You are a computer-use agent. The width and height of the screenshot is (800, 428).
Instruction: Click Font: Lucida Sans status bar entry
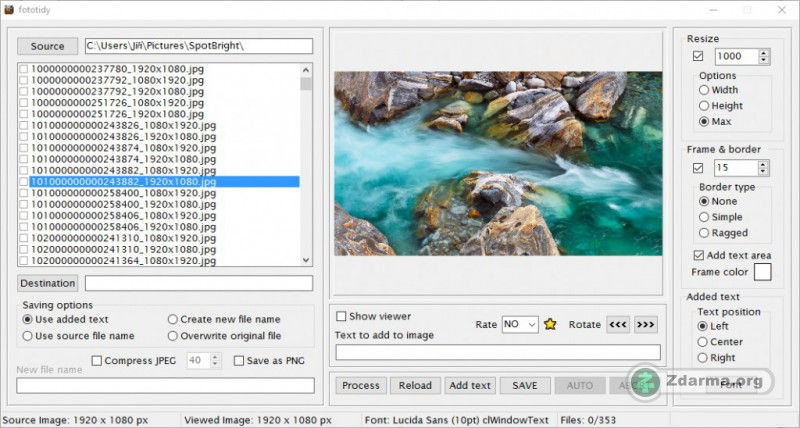click(457, 421)
